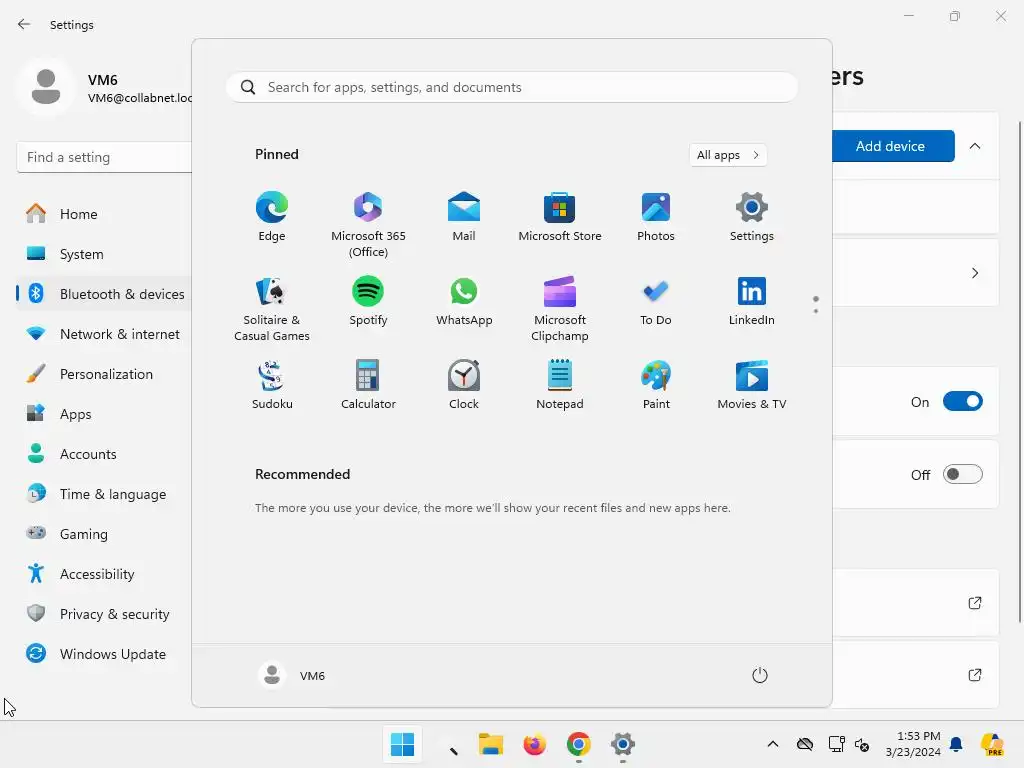Click the VM6 profile picture in Settings

click(46, 87)
